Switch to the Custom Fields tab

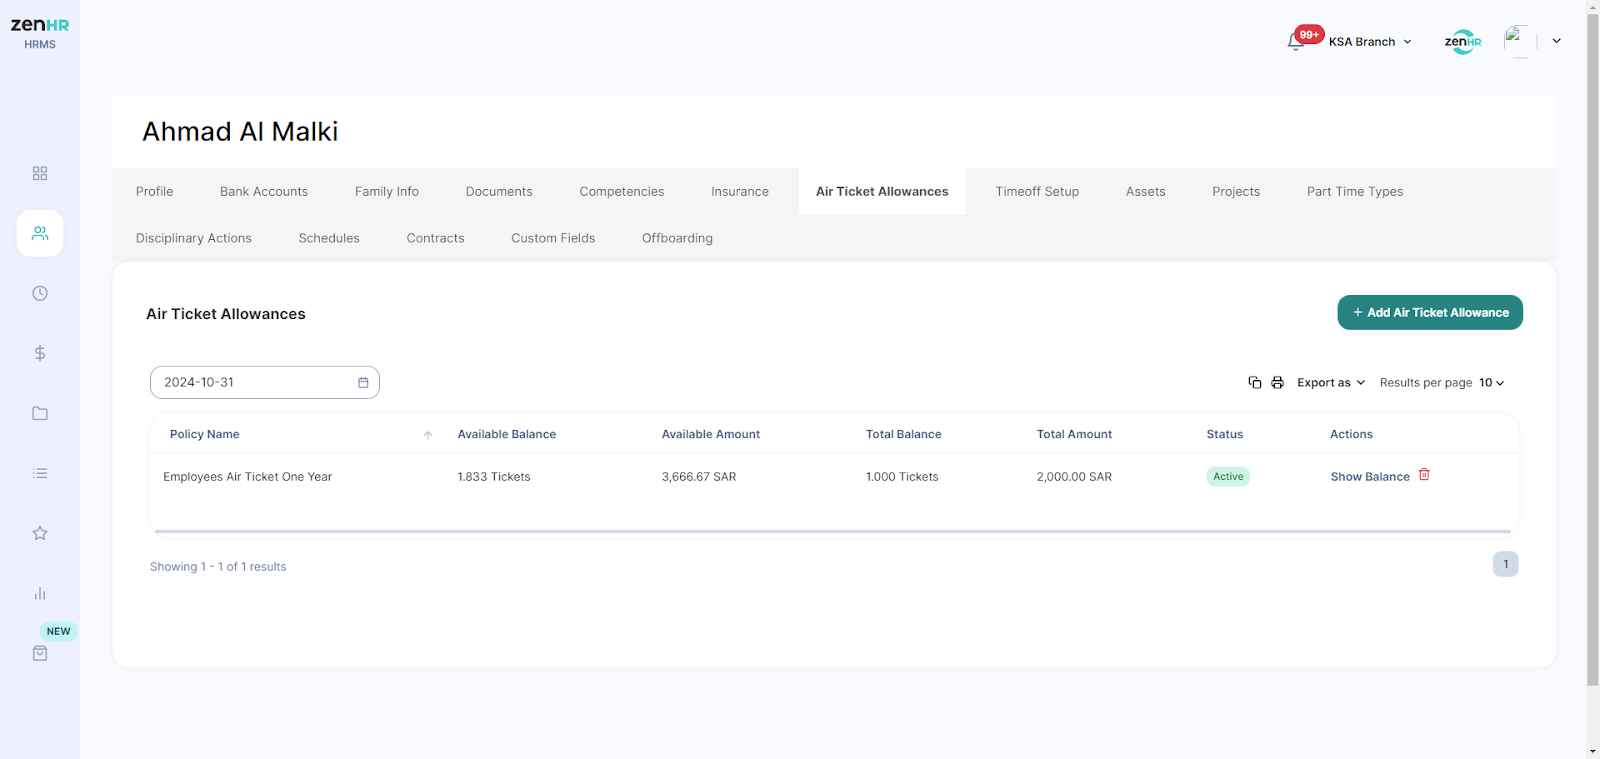(x=553, y=238)
